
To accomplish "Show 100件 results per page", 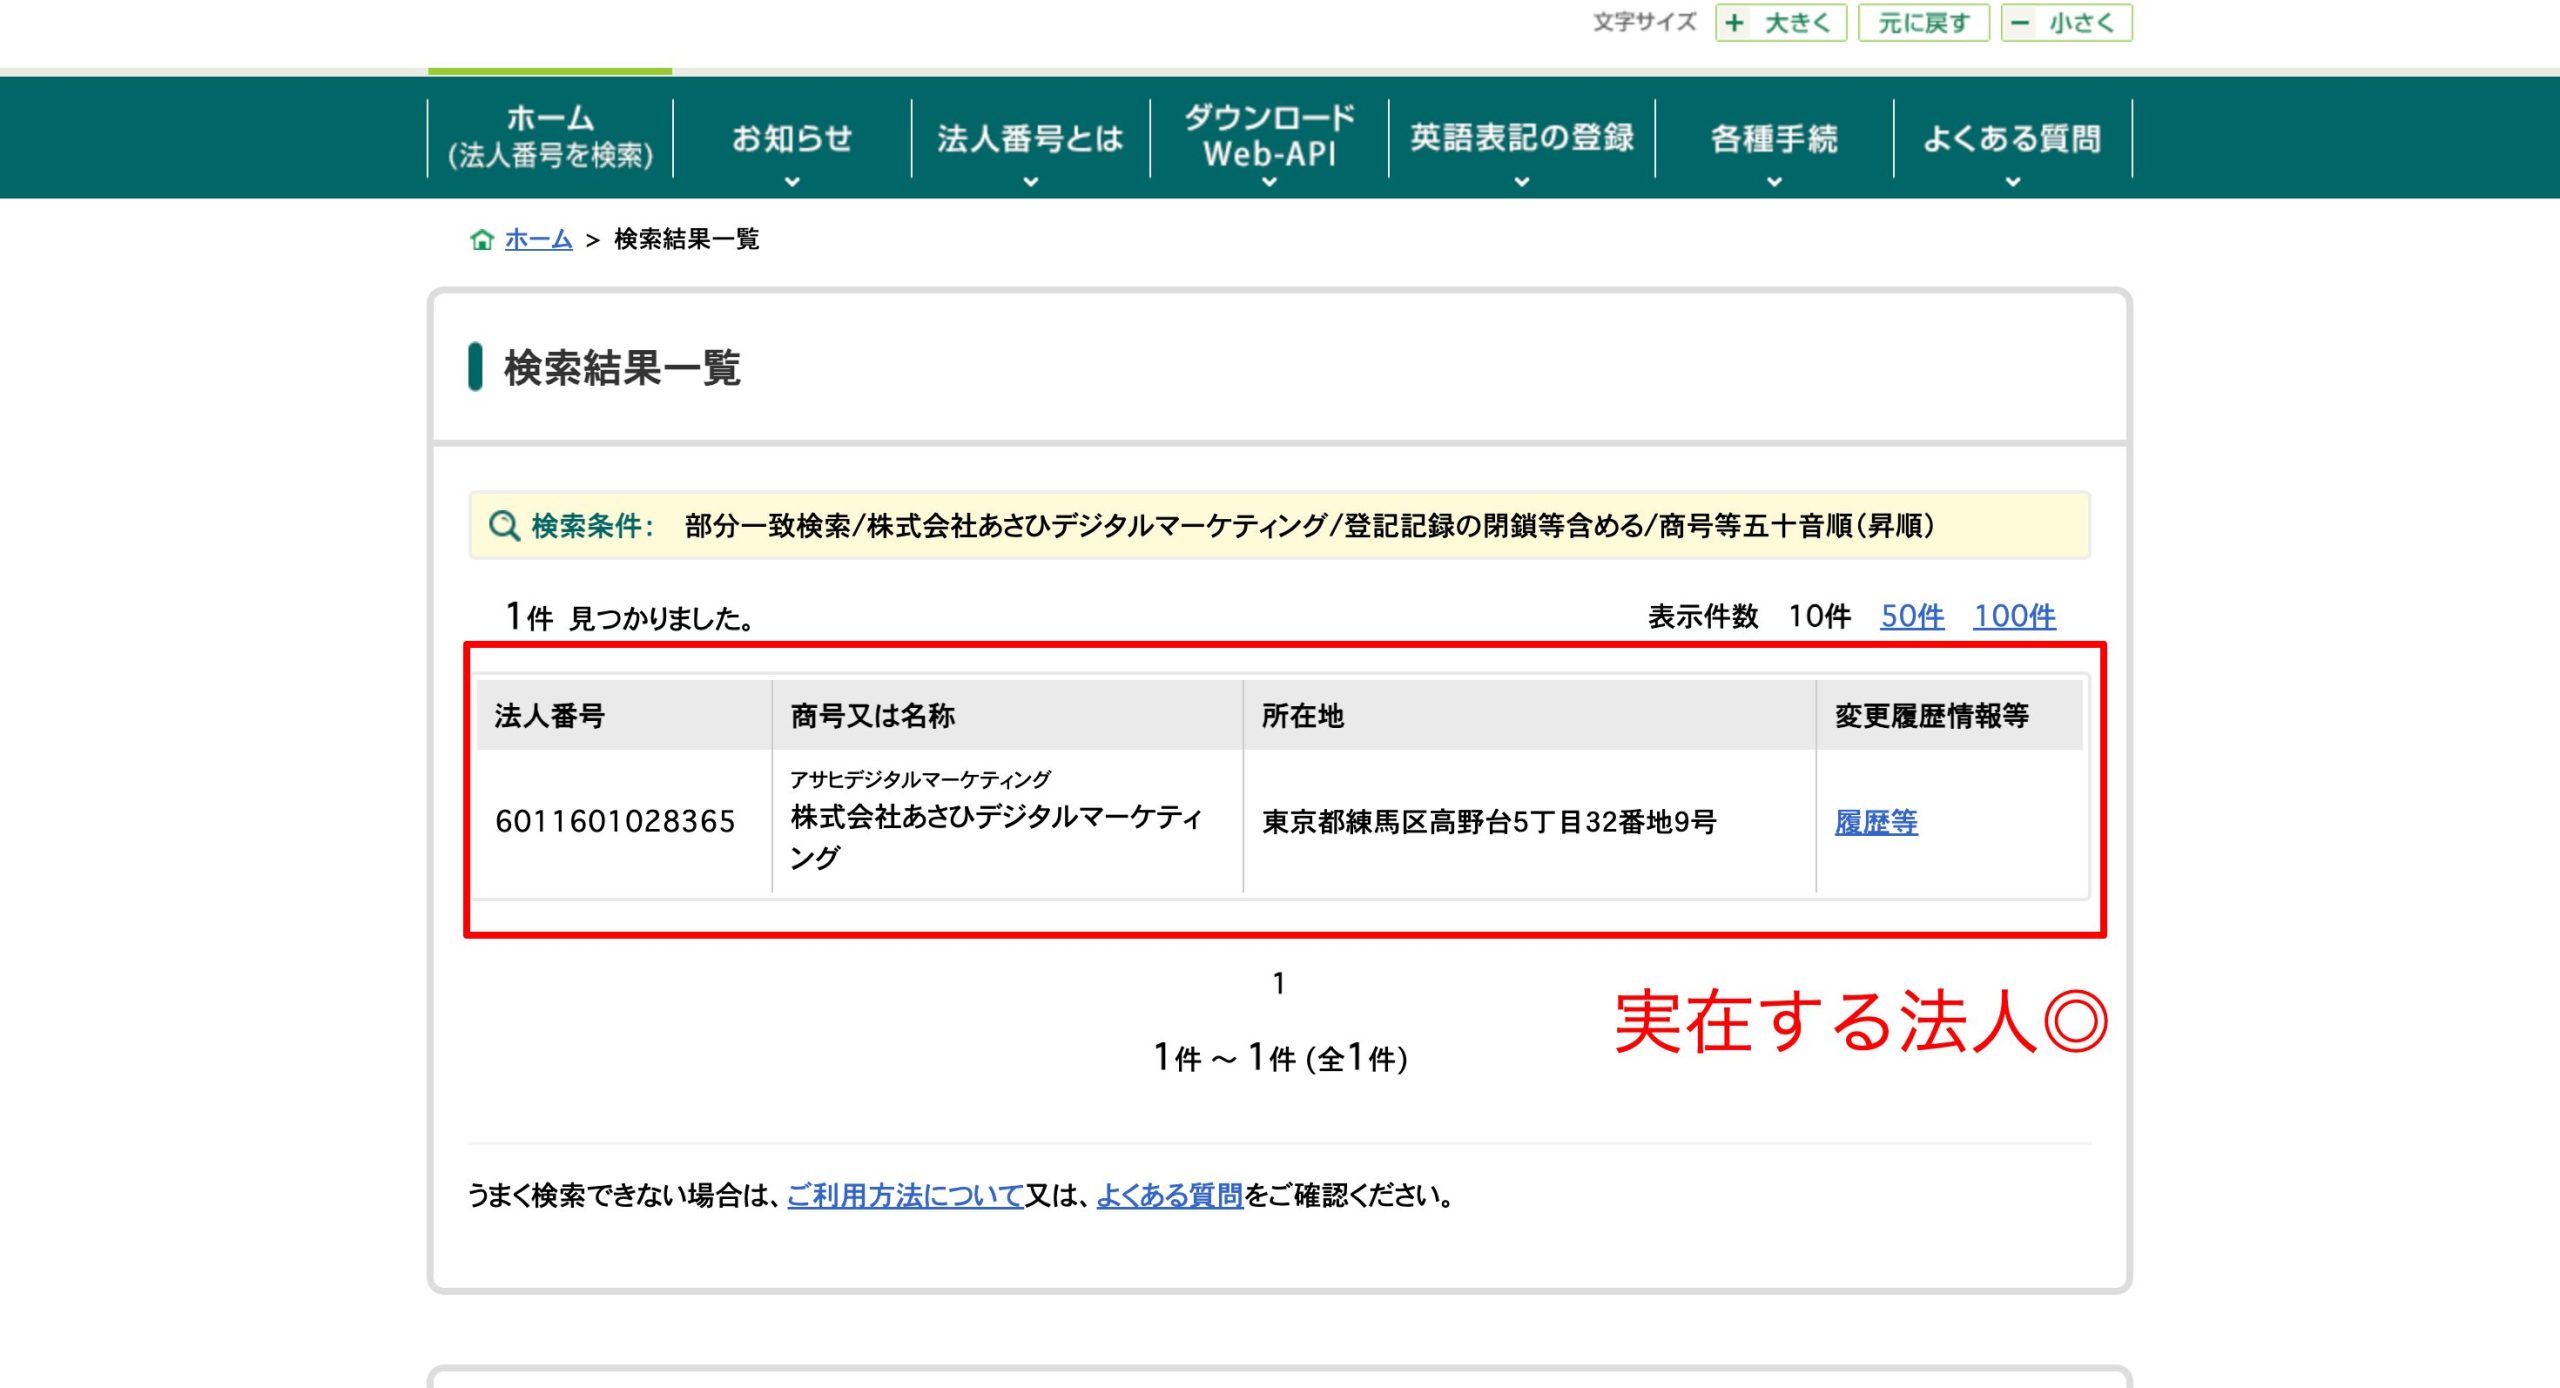I will coord(2014,616).
